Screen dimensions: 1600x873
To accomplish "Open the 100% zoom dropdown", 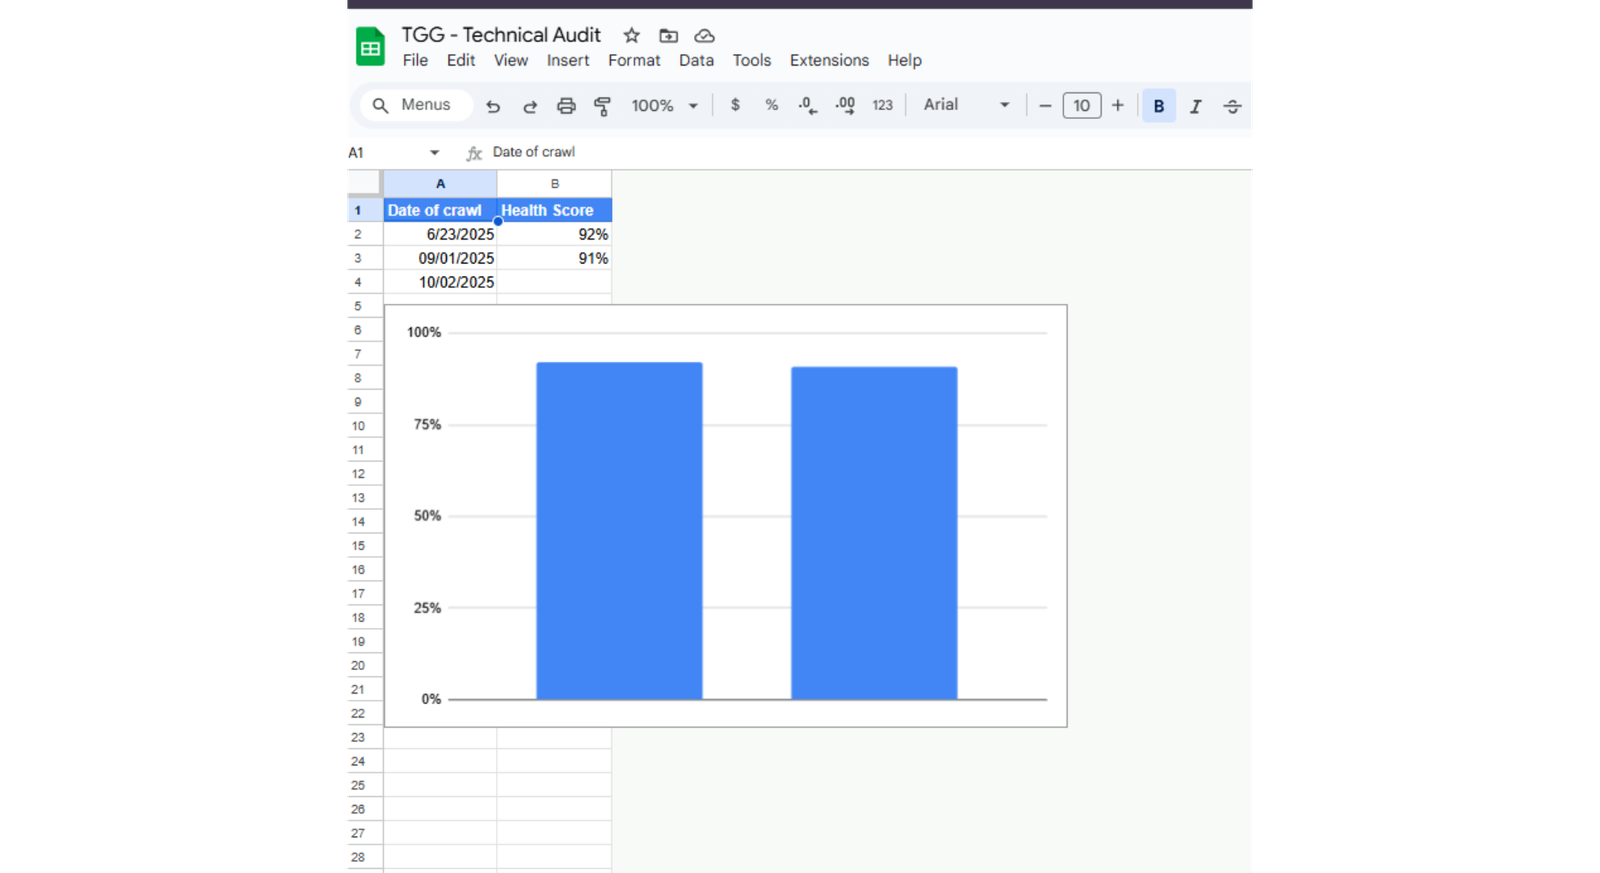I will click(664, 106).
